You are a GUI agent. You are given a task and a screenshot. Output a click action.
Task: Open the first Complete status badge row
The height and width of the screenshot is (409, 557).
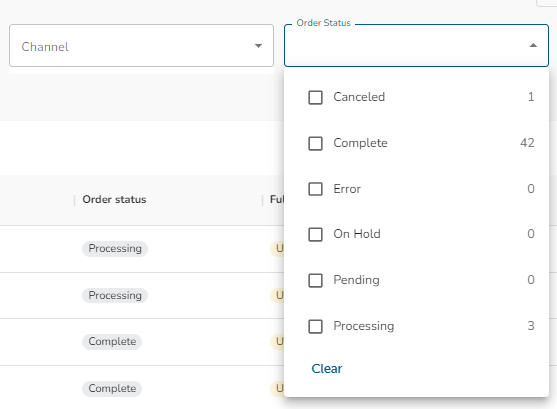112,341
